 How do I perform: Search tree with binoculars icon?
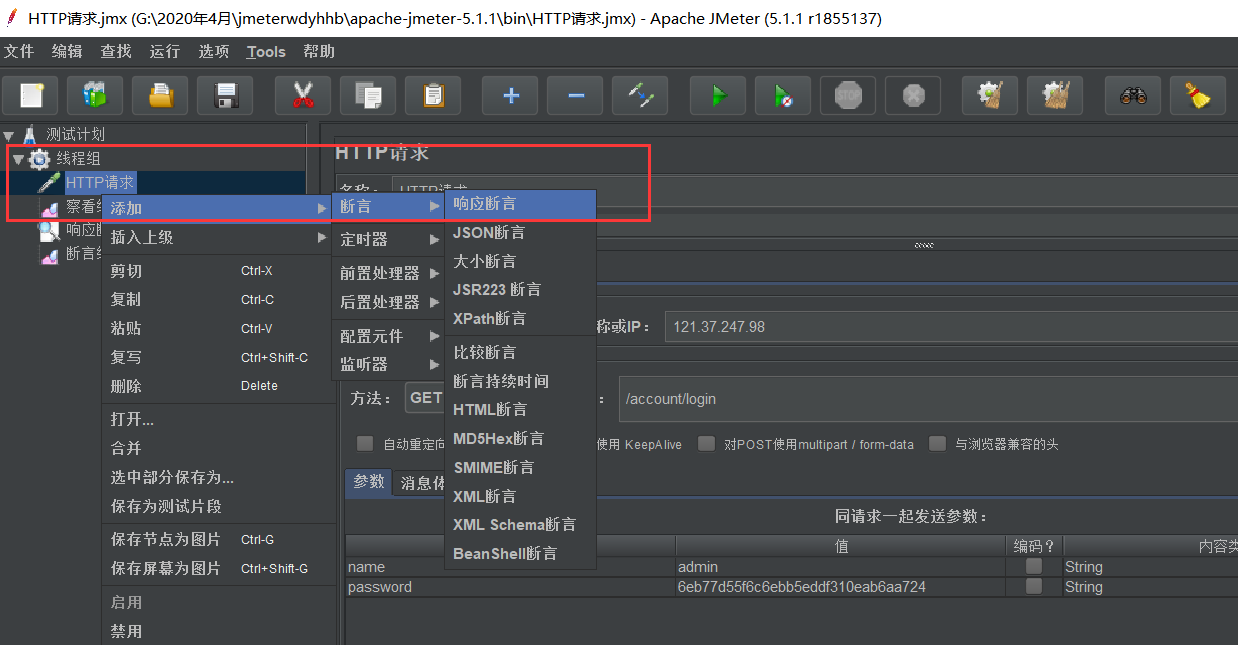pos(1133,96)
